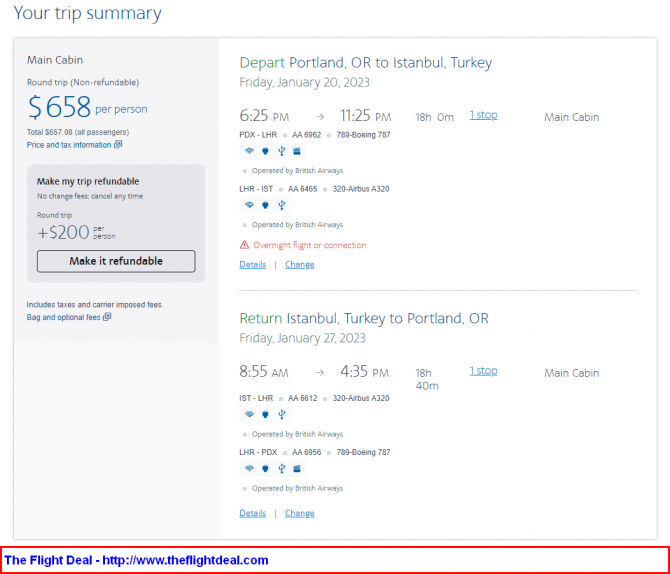Click Wi-Fi icon for LHR - IST flight
Viewport: 670px width, 574px height.
(249, 205)
